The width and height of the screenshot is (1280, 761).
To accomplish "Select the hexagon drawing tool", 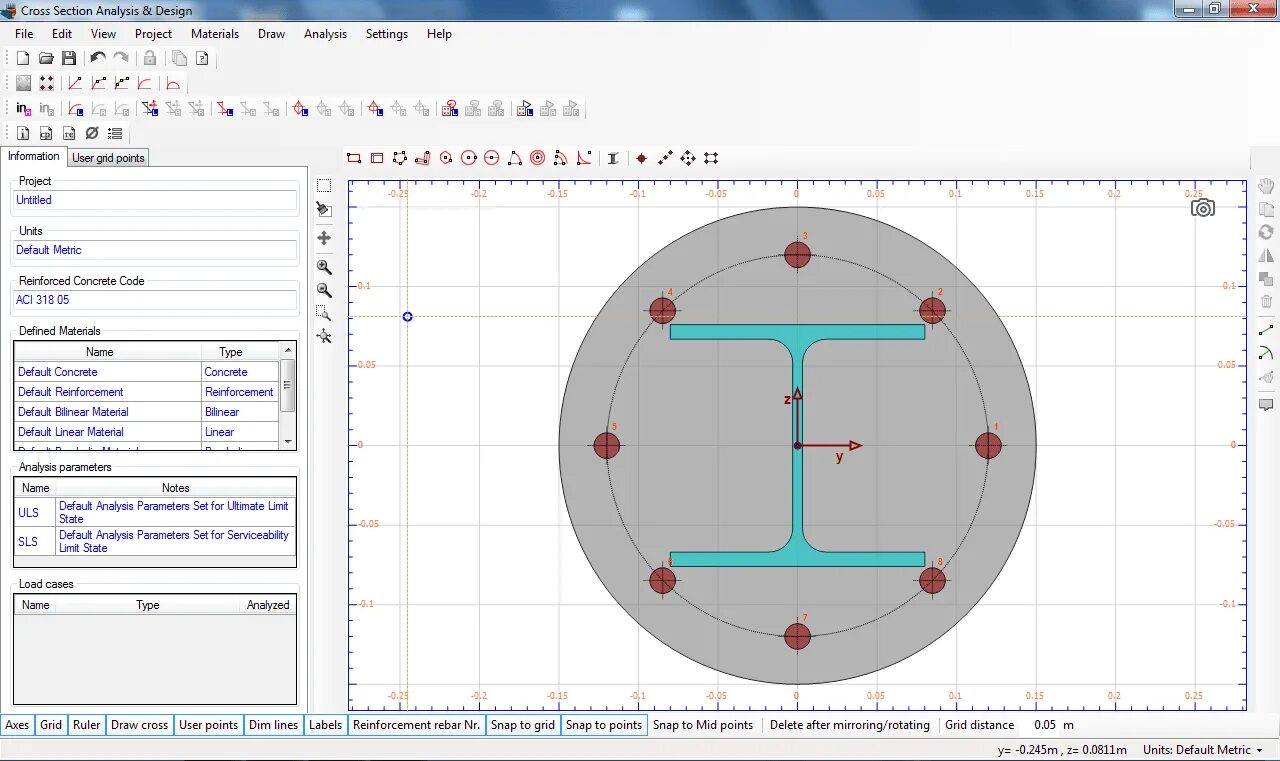I will [446, 158].
